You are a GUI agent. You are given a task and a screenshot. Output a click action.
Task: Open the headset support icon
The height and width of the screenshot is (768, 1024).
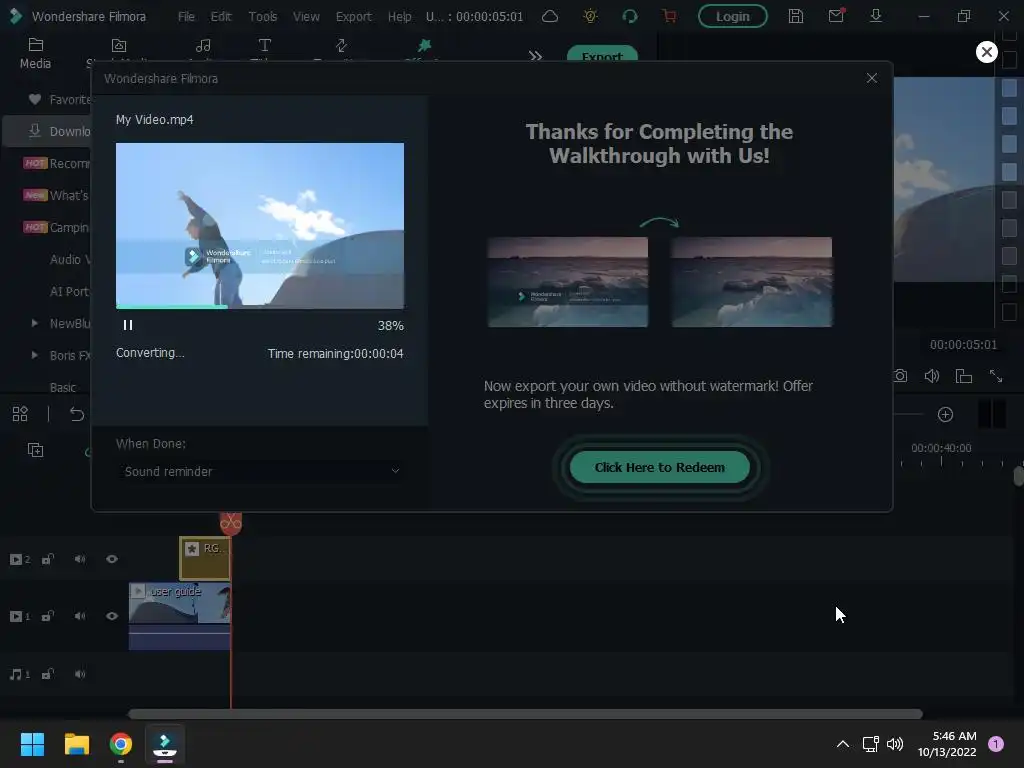[630, 16]
